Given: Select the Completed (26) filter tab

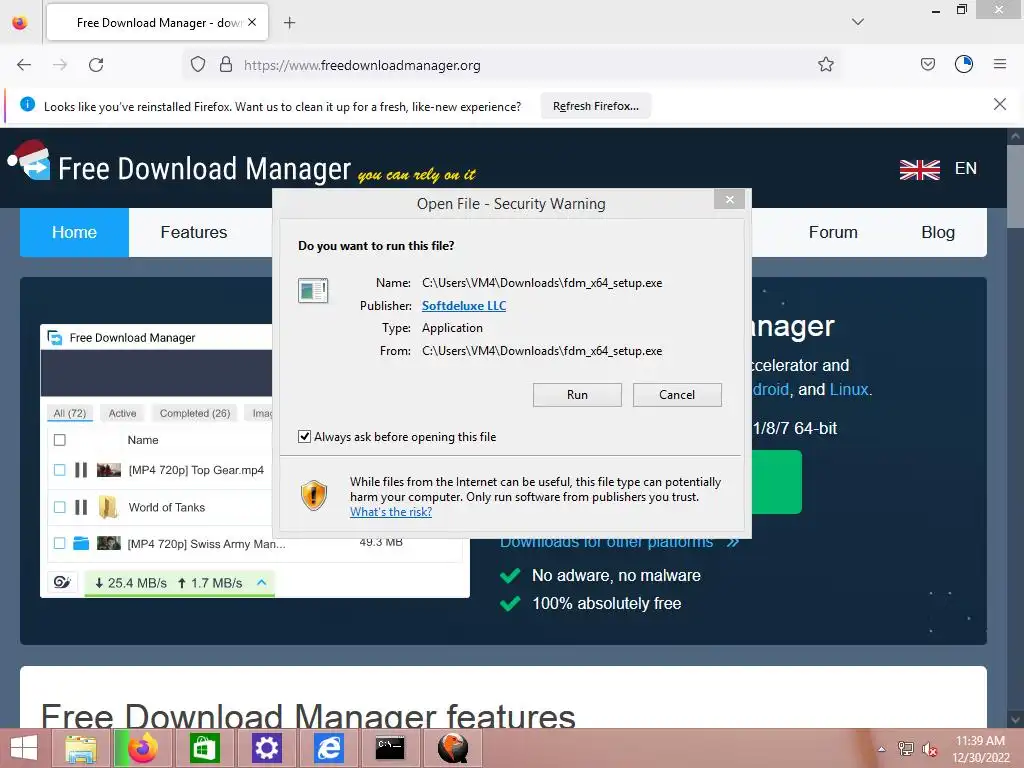Looking at the screenshot, I should (195, 413).
